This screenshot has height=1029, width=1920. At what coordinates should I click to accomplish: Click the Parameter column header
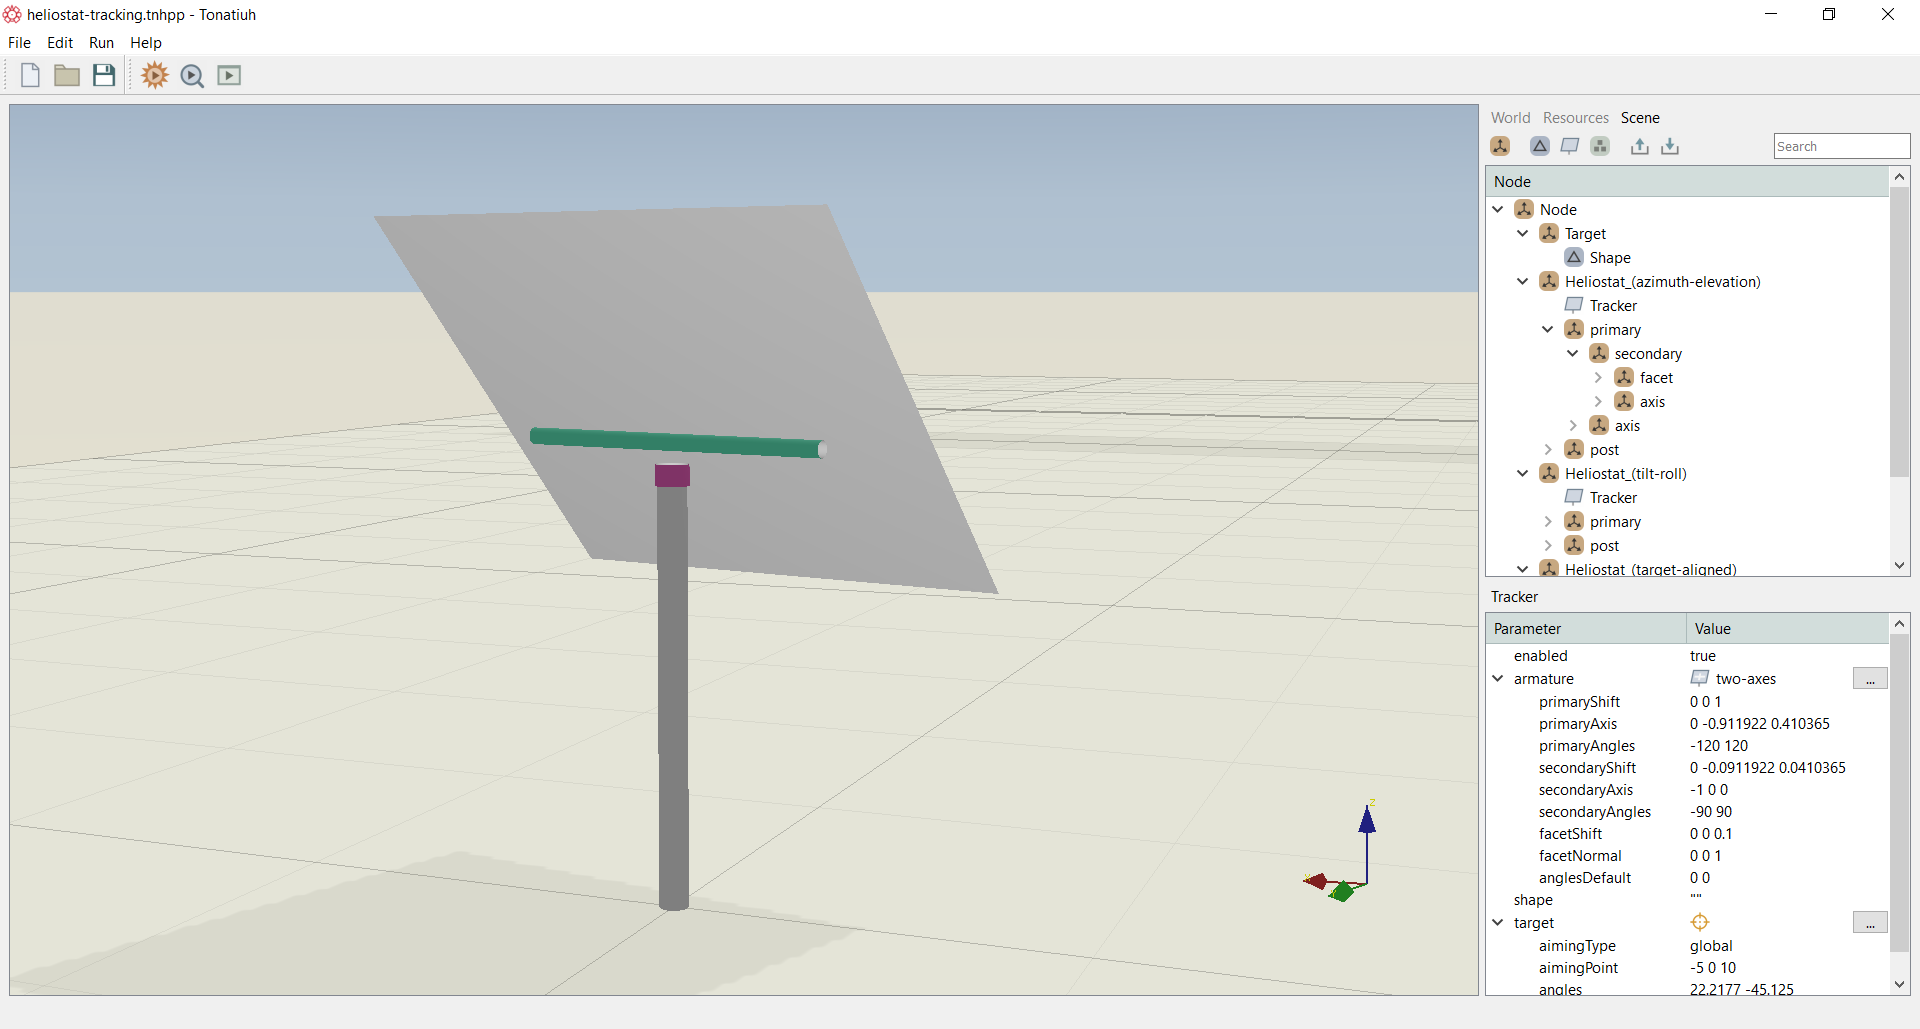tap(1586, 629)
